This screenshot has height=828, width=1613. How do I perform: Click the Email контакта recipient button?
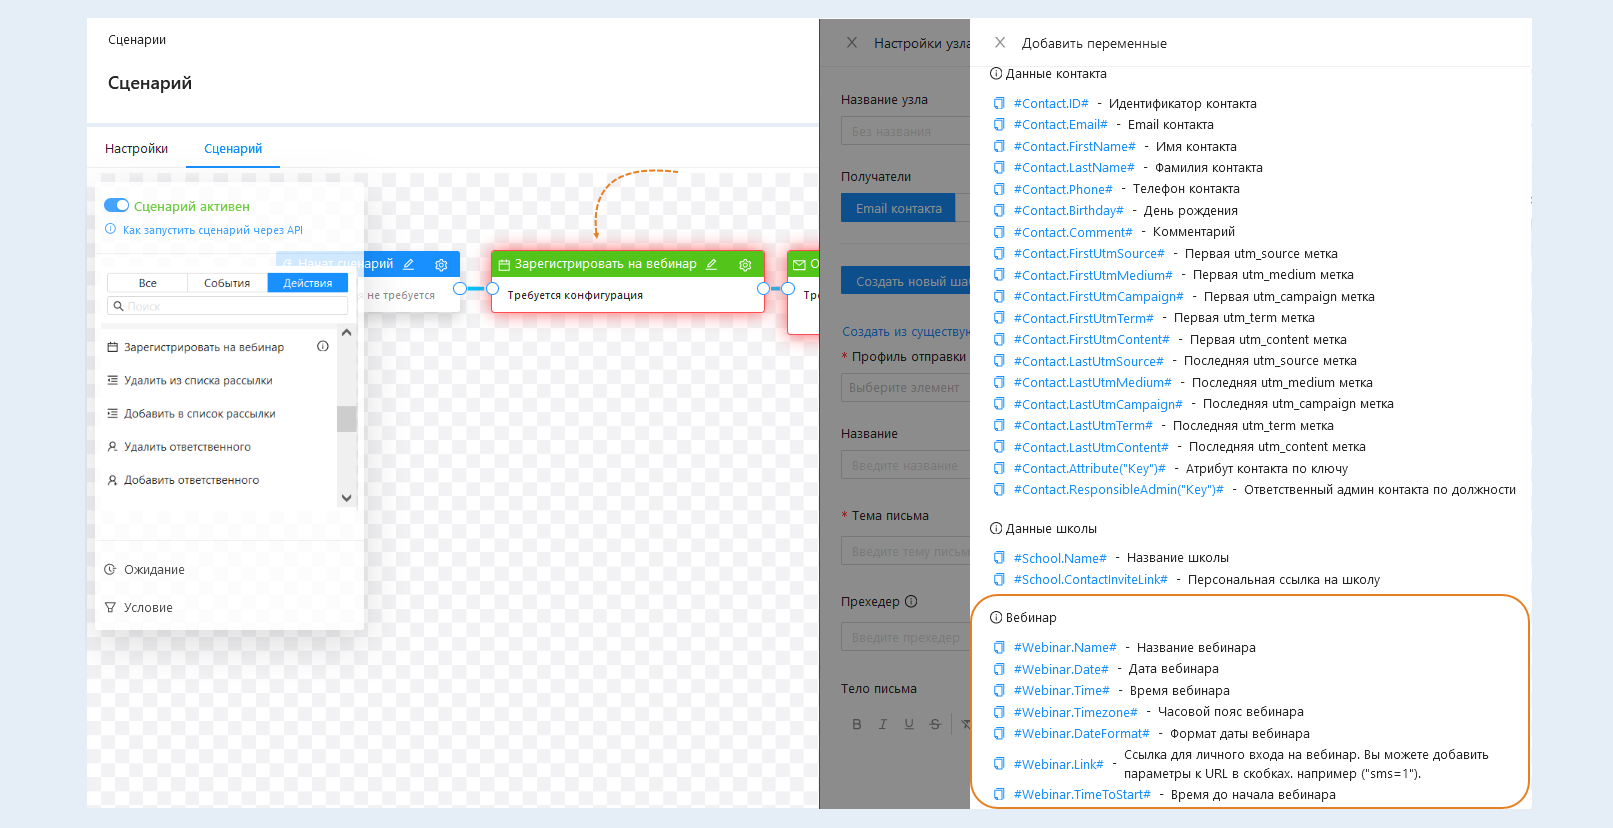pyautogui.click(x=898, y=209)
